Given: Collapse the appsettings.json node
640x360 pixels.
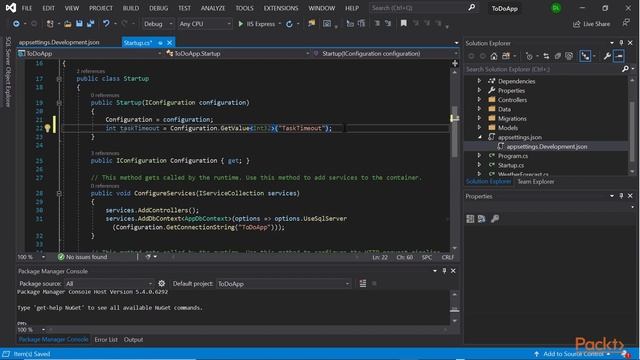Looking at the screenshot, I should click(x=479, y=137).
